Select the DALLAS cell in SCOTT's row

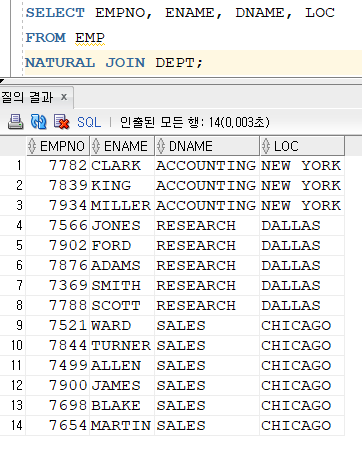[x=302, y=305]
